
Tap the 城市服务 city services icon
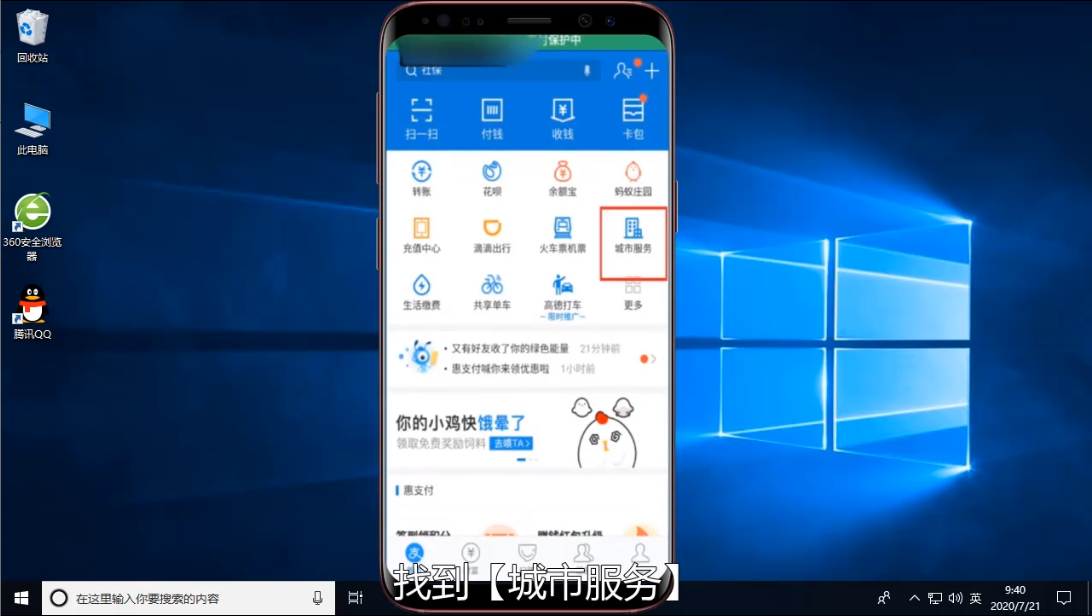[x=633, y=236]
